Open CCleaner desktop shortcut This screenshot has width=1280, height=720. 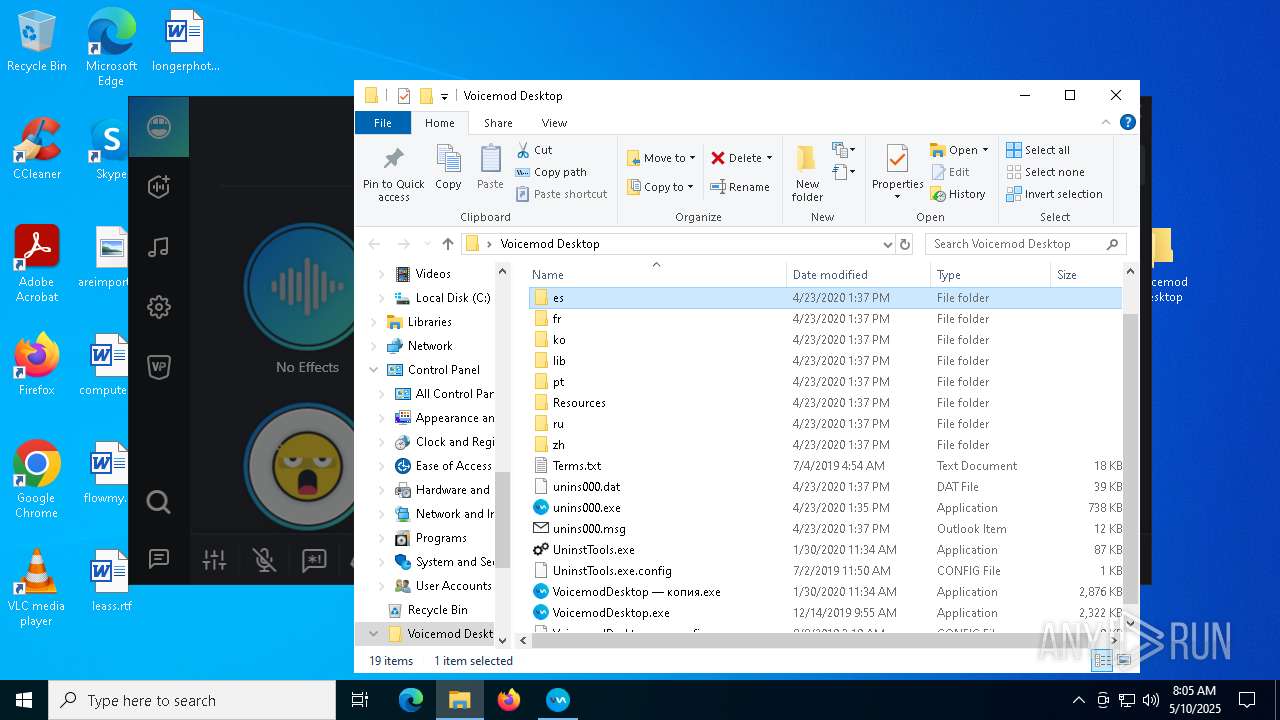(37, 150)
